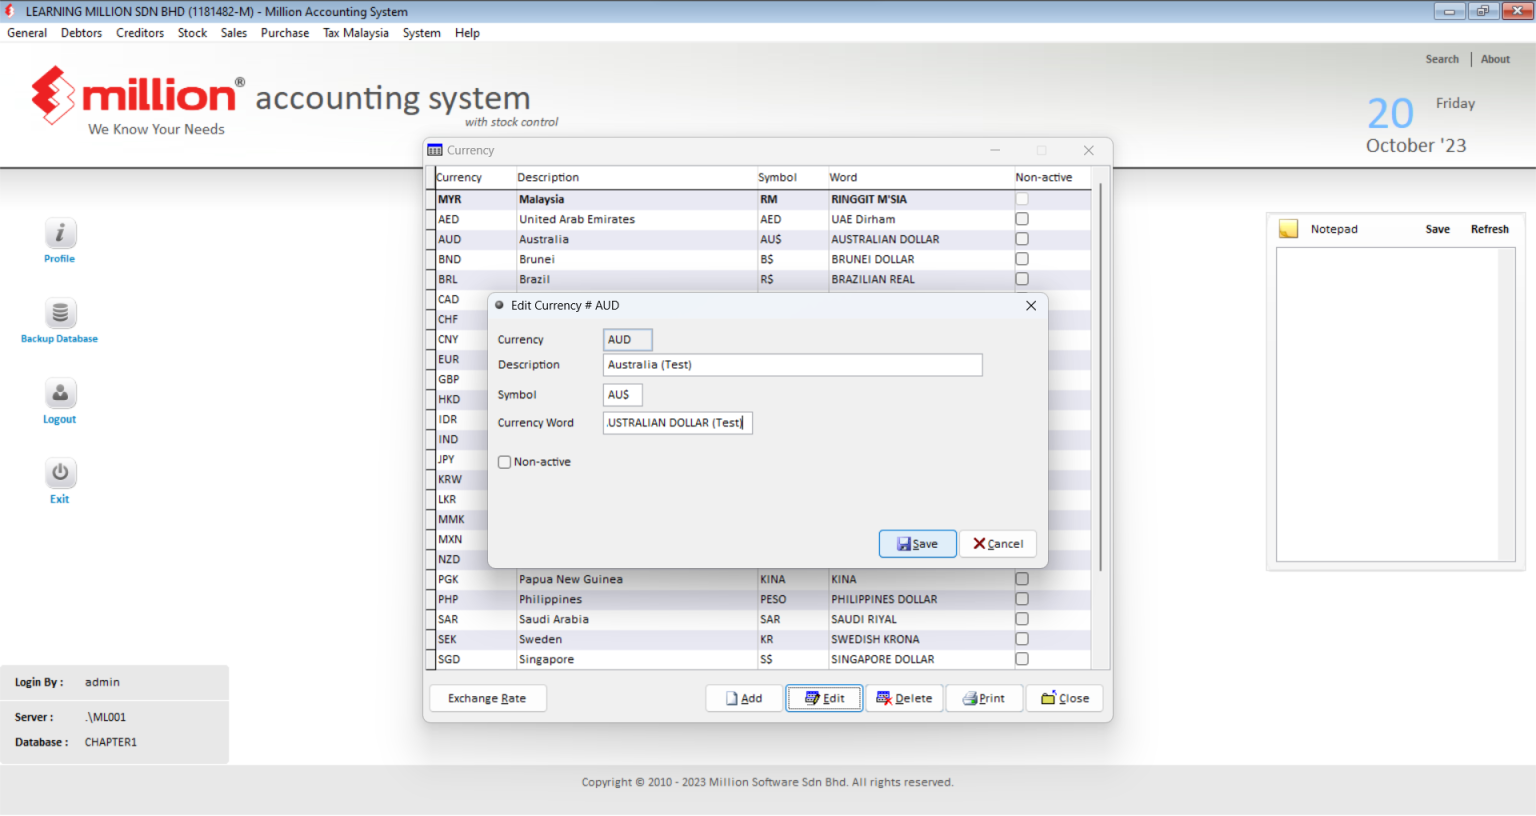Click the Backup Database icon
Screen dimensions: 1536x816
tap(60, 313)
